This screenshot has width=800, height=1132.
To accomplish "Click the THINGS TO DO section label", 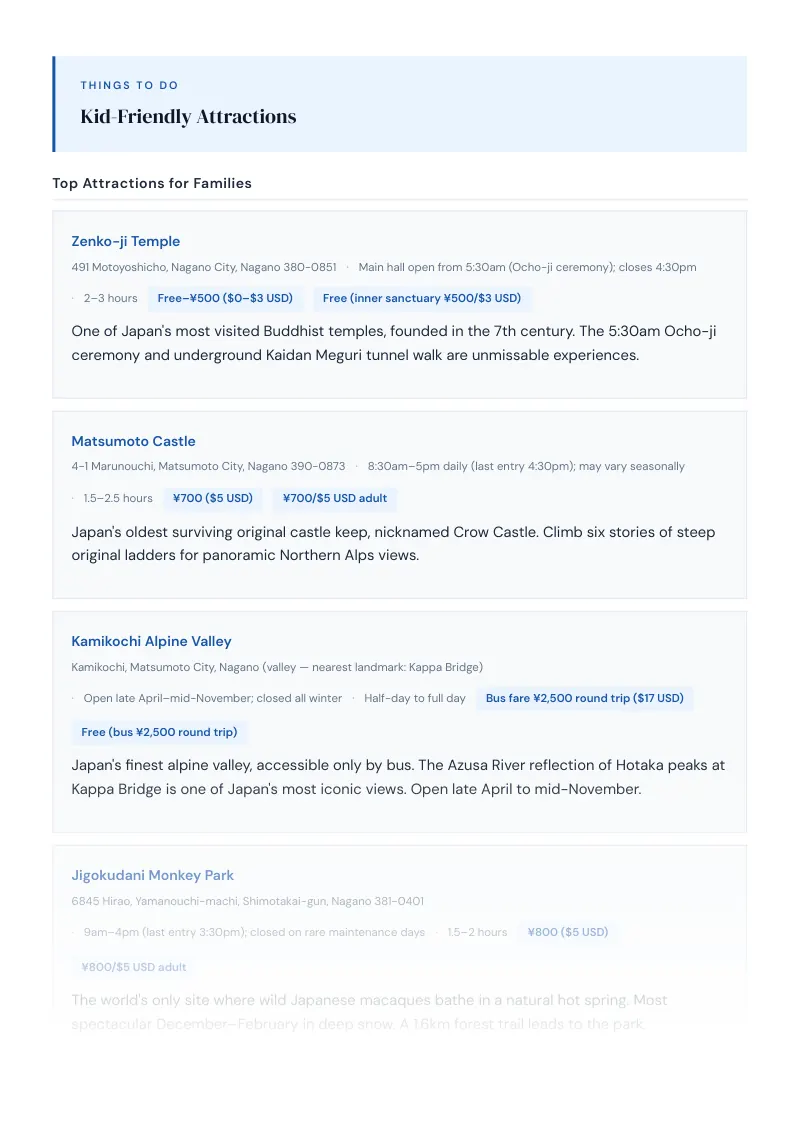I will (129, 85).
